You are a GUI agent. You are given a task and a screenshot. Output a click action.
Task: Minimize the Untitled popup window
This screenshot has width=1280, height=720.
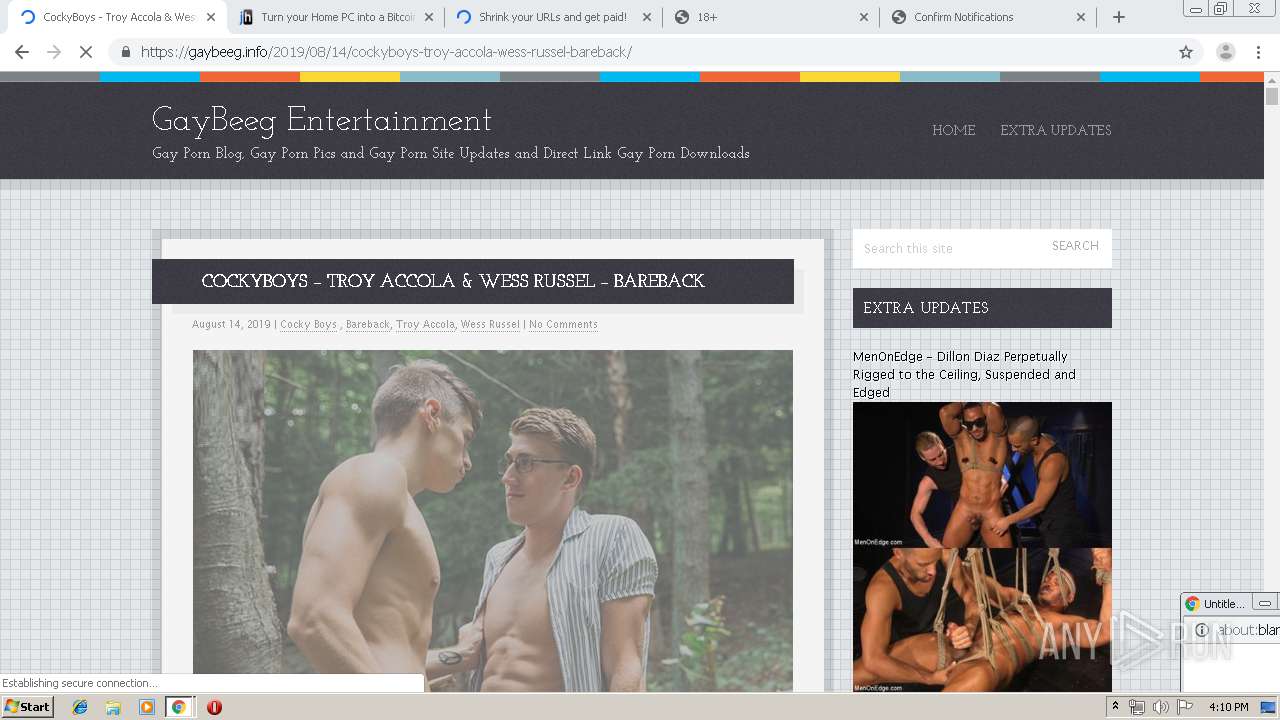point(1264,604)
